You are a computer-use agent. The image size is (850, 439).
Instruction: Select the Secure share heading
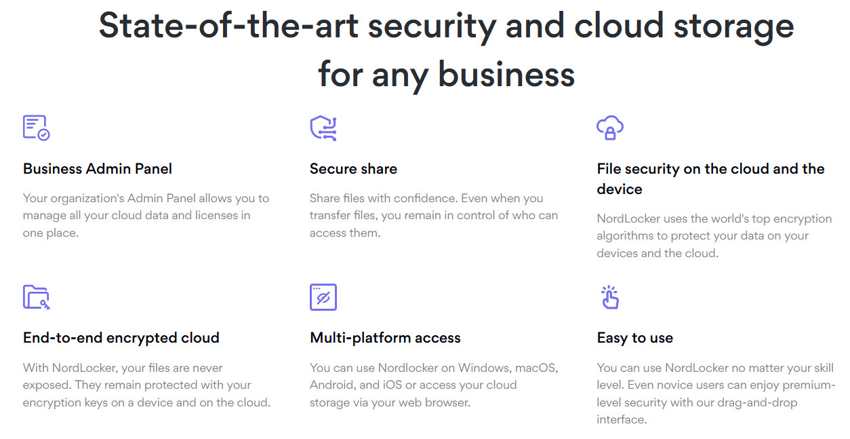point(353,169)
